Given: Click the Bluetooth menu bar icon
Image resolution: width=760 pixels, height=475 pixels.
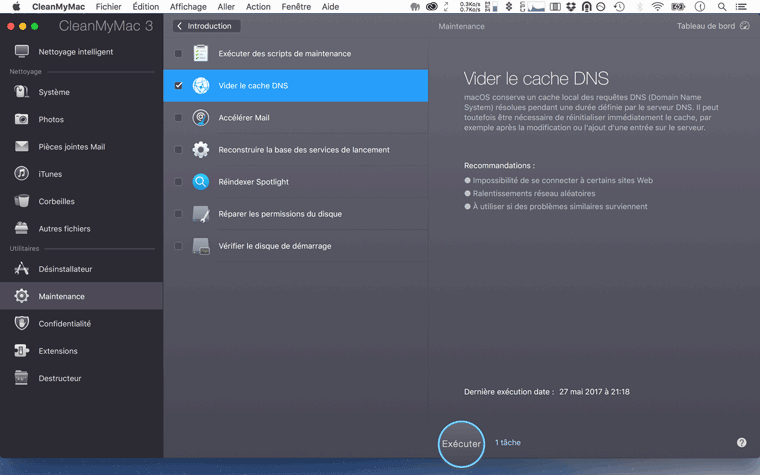Looking at the screenshot, I should click(639, 7).
